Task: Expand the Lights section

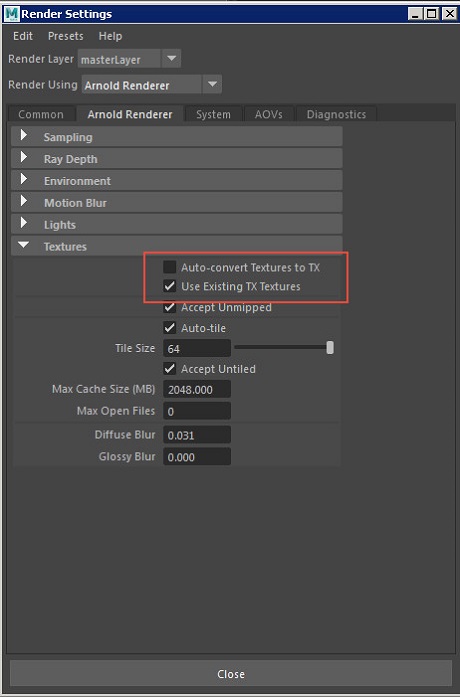Action: tap(176, 224)
